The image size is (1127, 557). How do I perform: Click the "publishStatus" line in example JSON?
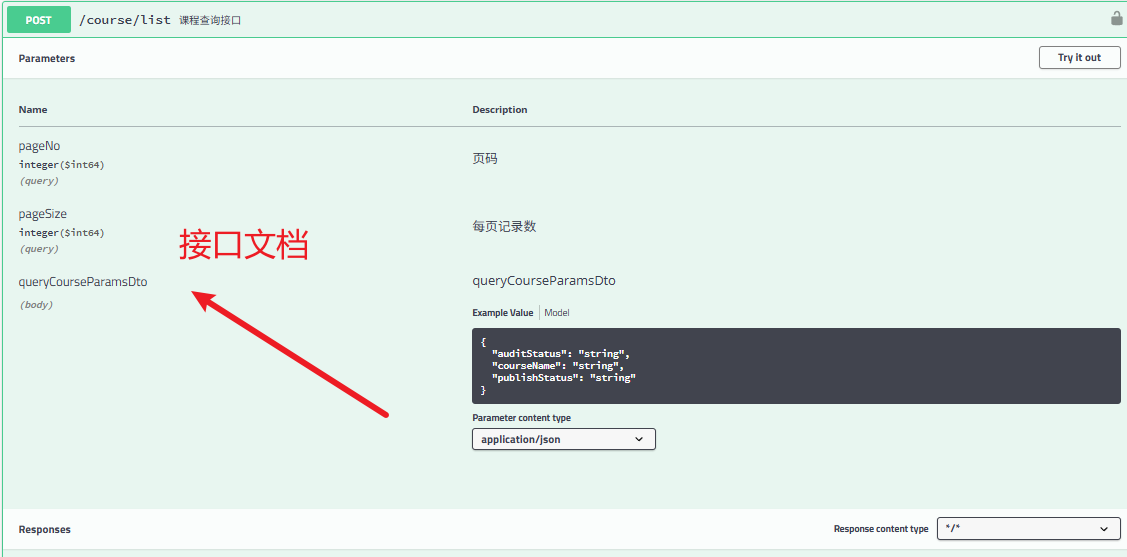[x=564, y=377]
